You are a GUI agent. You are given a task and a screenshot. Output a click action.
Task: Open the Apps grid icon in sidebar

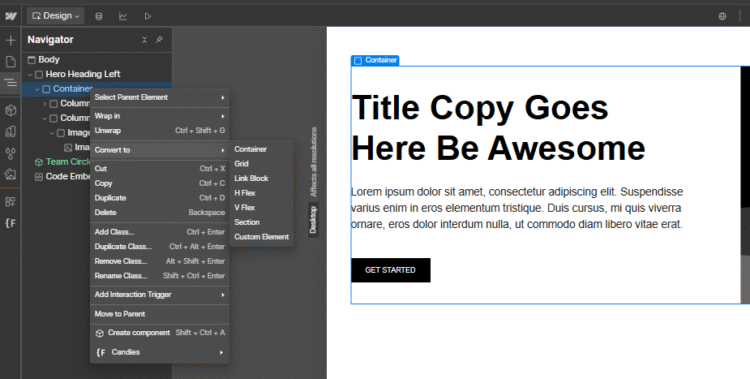click(x=11, y=202)
